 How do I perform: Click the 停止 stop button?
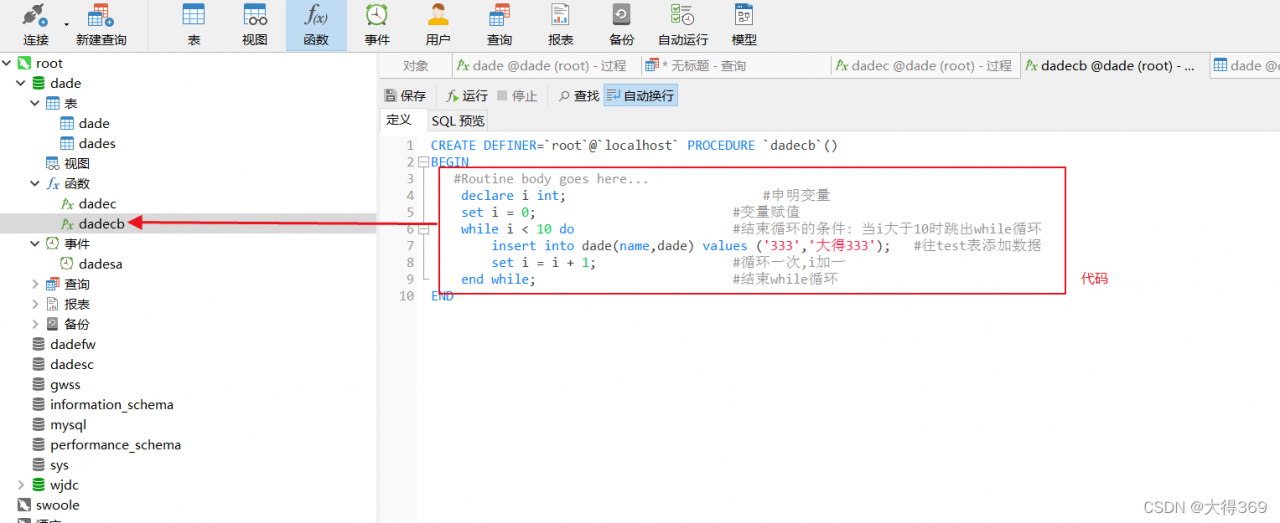[516, 96]
